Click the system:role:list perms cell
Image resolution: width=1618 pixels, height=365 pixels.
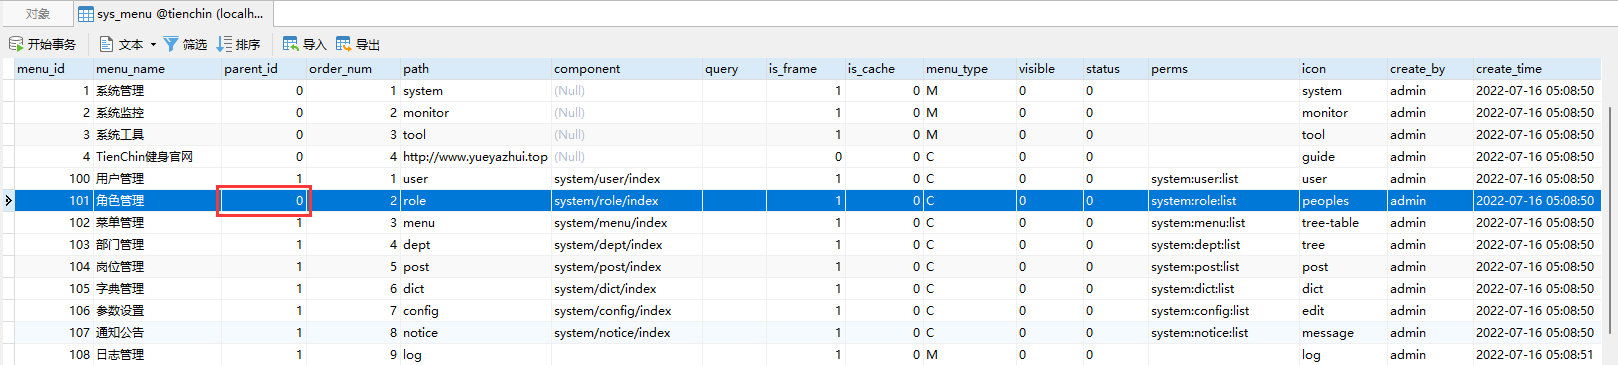1224,201
